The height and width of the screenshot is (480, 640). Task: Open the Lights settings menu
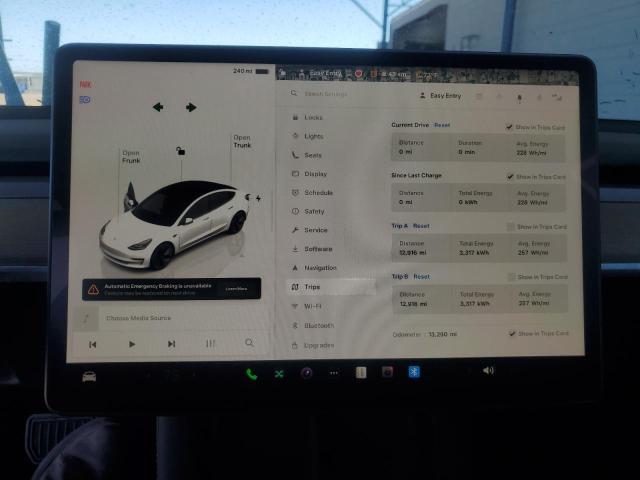[313, 136]
